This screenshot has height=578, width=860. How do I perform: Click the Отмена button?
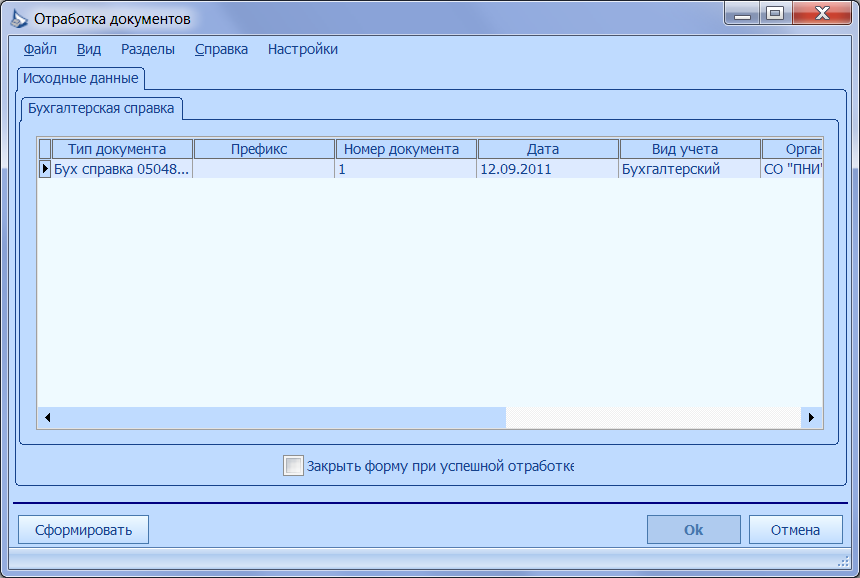click(x=795, y=530)
